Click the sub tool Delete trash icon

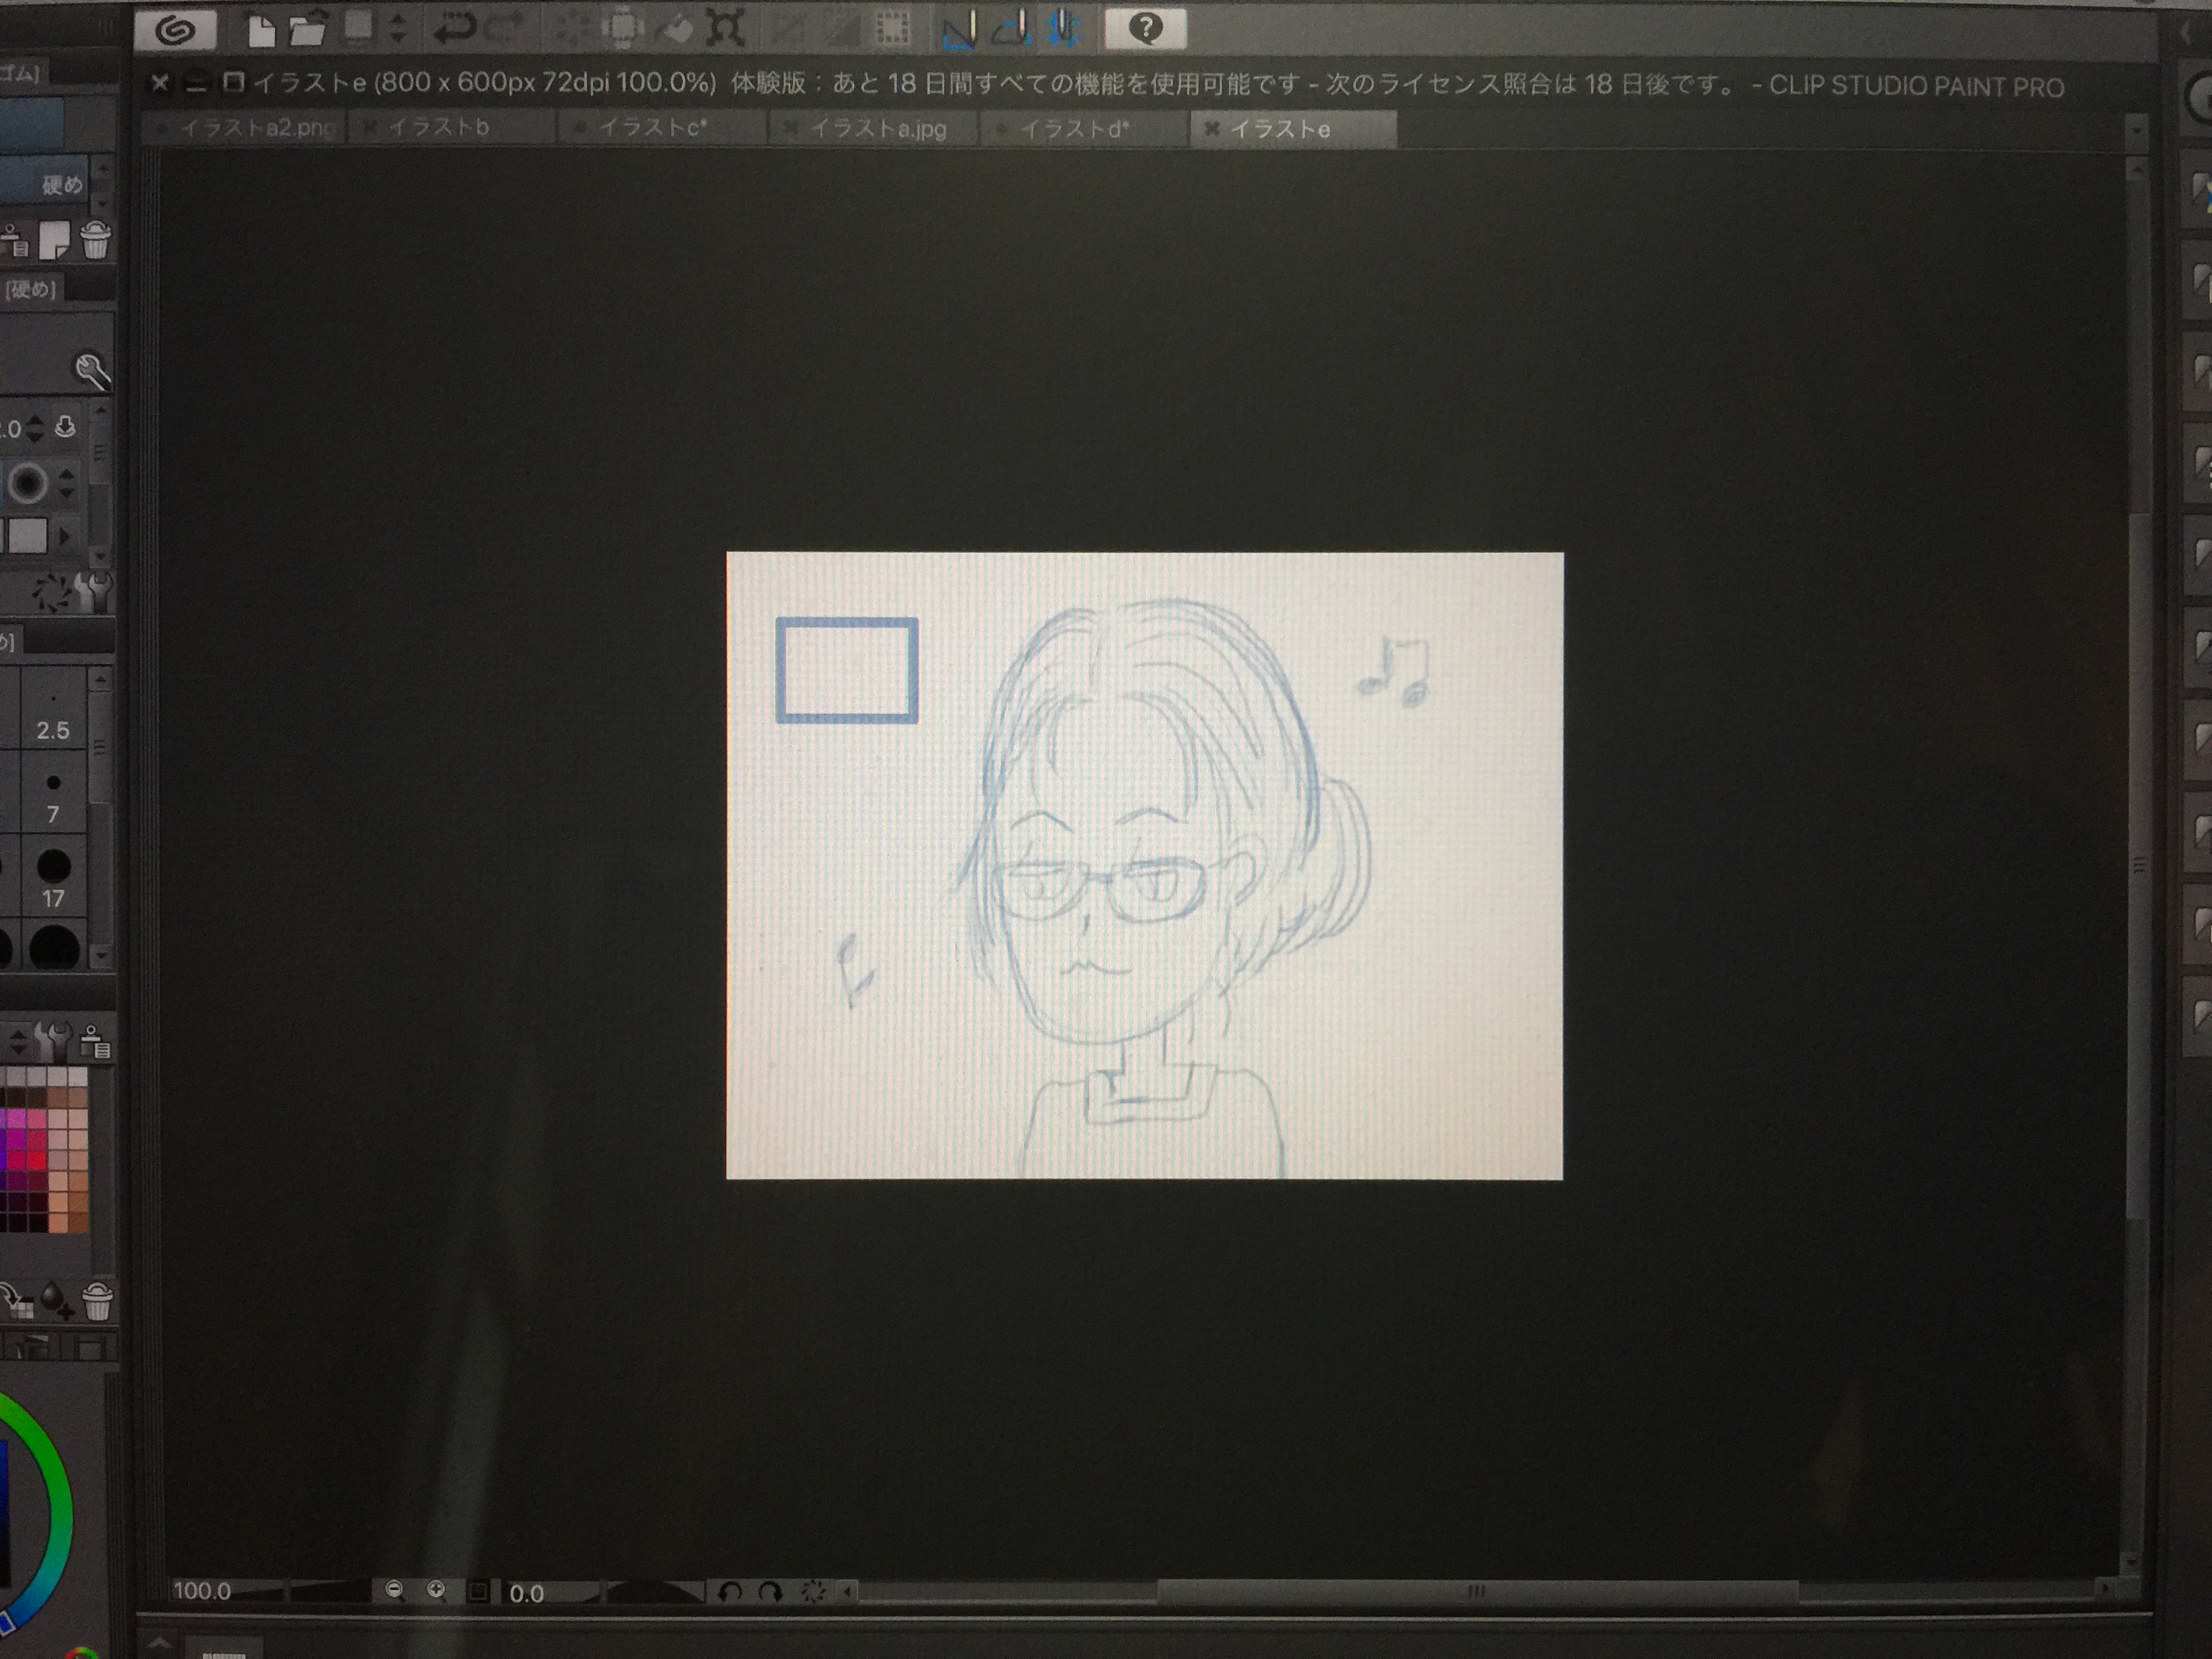click(x=95, y=240)
